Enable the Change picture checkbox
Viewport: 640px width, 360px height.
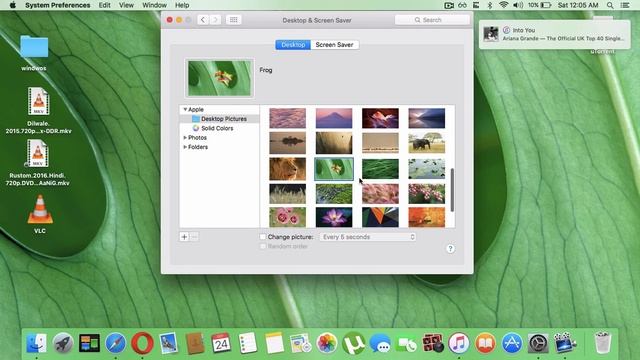263,237
